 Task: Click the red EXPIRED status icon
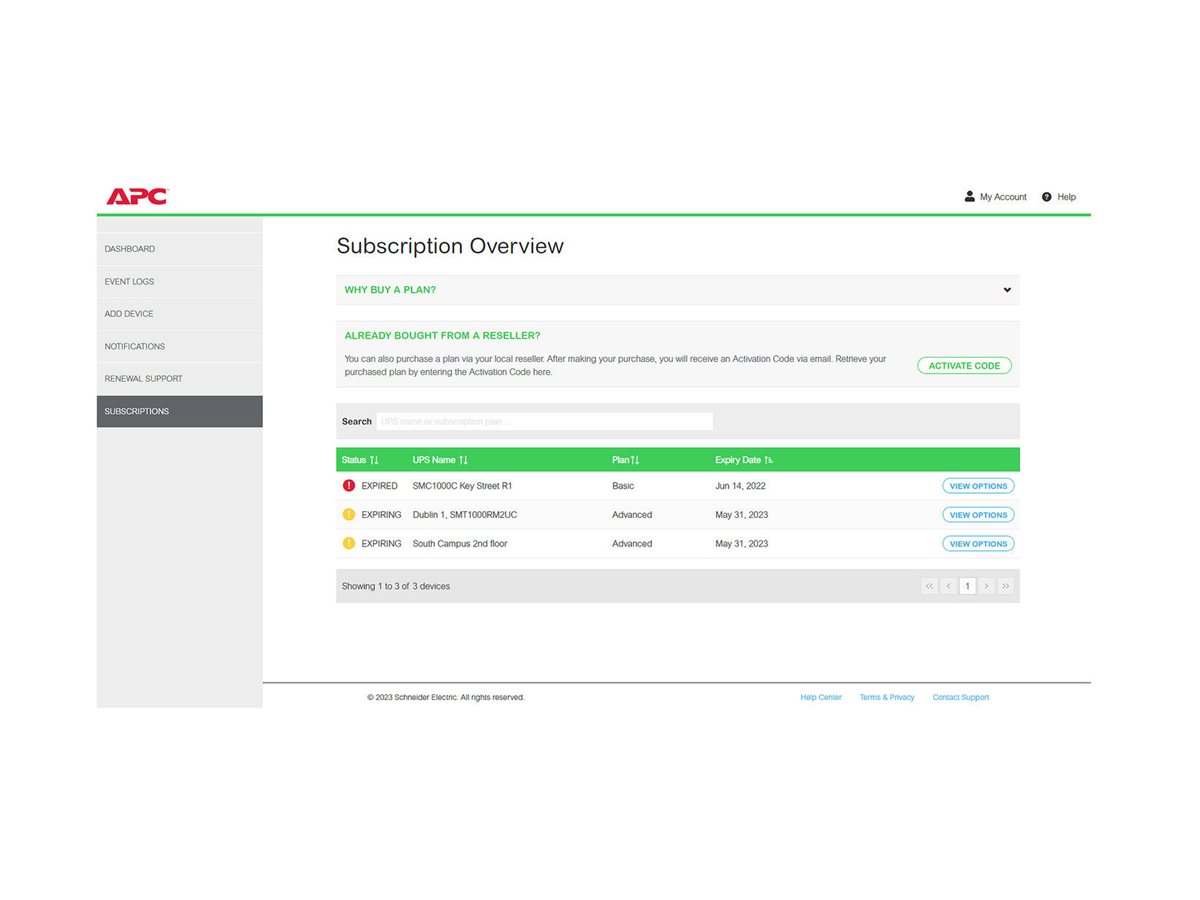(x=349, y=485)
